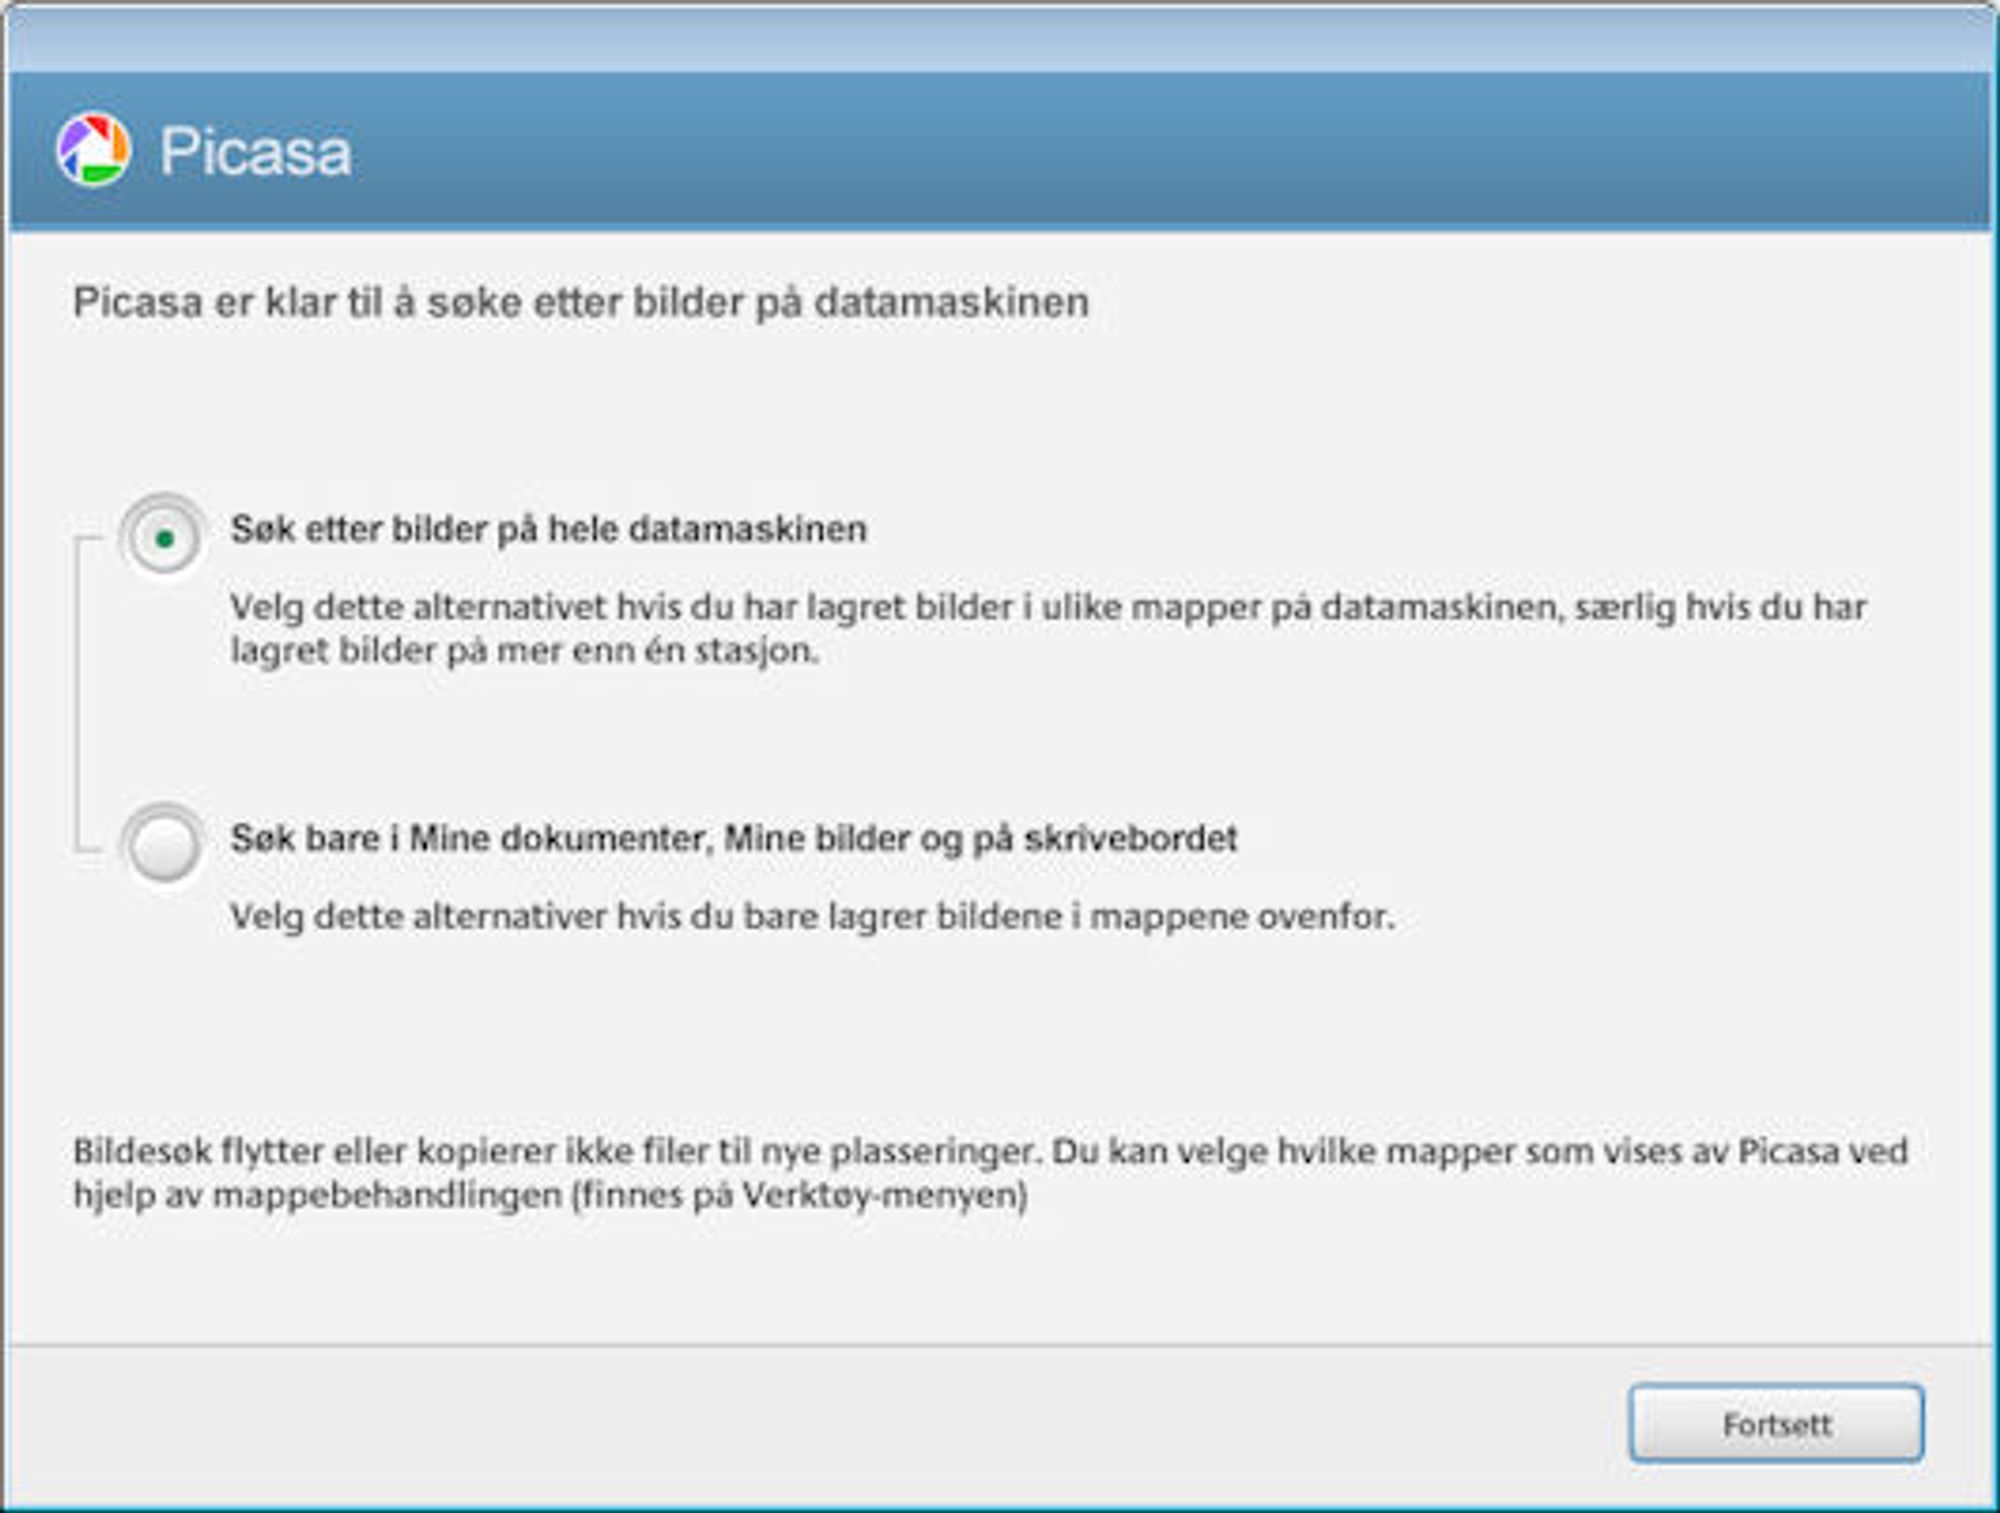The image size is (2000, 1513).
Task: Click description 'Velg dette alternativer hvis du bare lagrer'
Action: pyautogui.click(x=812, y=916)
